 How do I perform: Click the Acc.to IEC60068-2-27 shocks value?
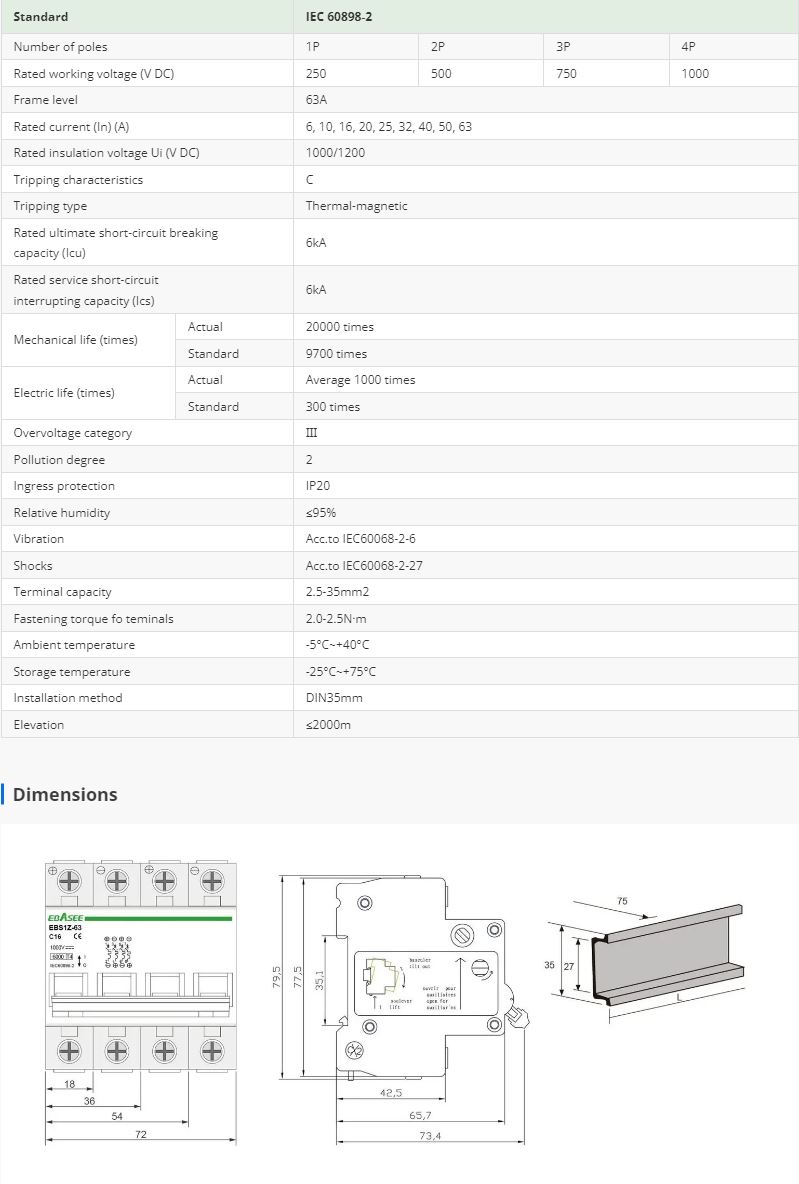pyautogui.click(x=364, y=566)
